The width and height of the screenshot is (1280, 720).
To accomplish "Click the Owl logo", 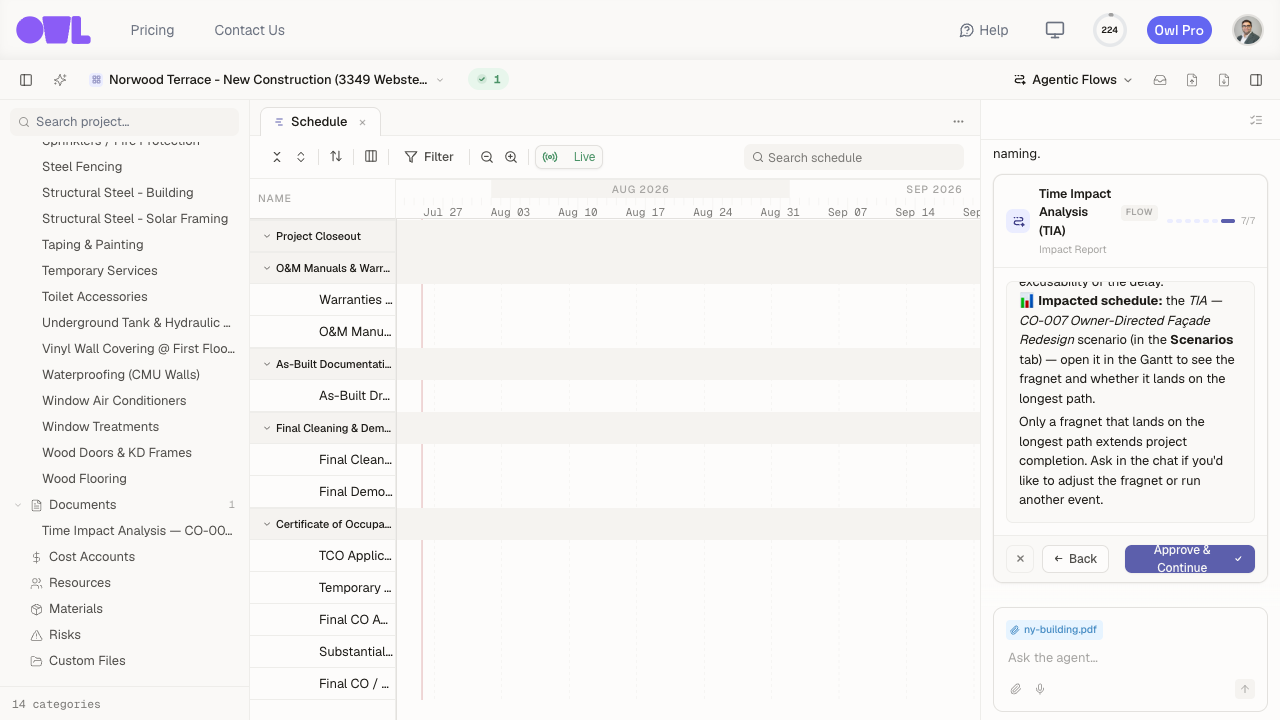I will pos(54,30).
